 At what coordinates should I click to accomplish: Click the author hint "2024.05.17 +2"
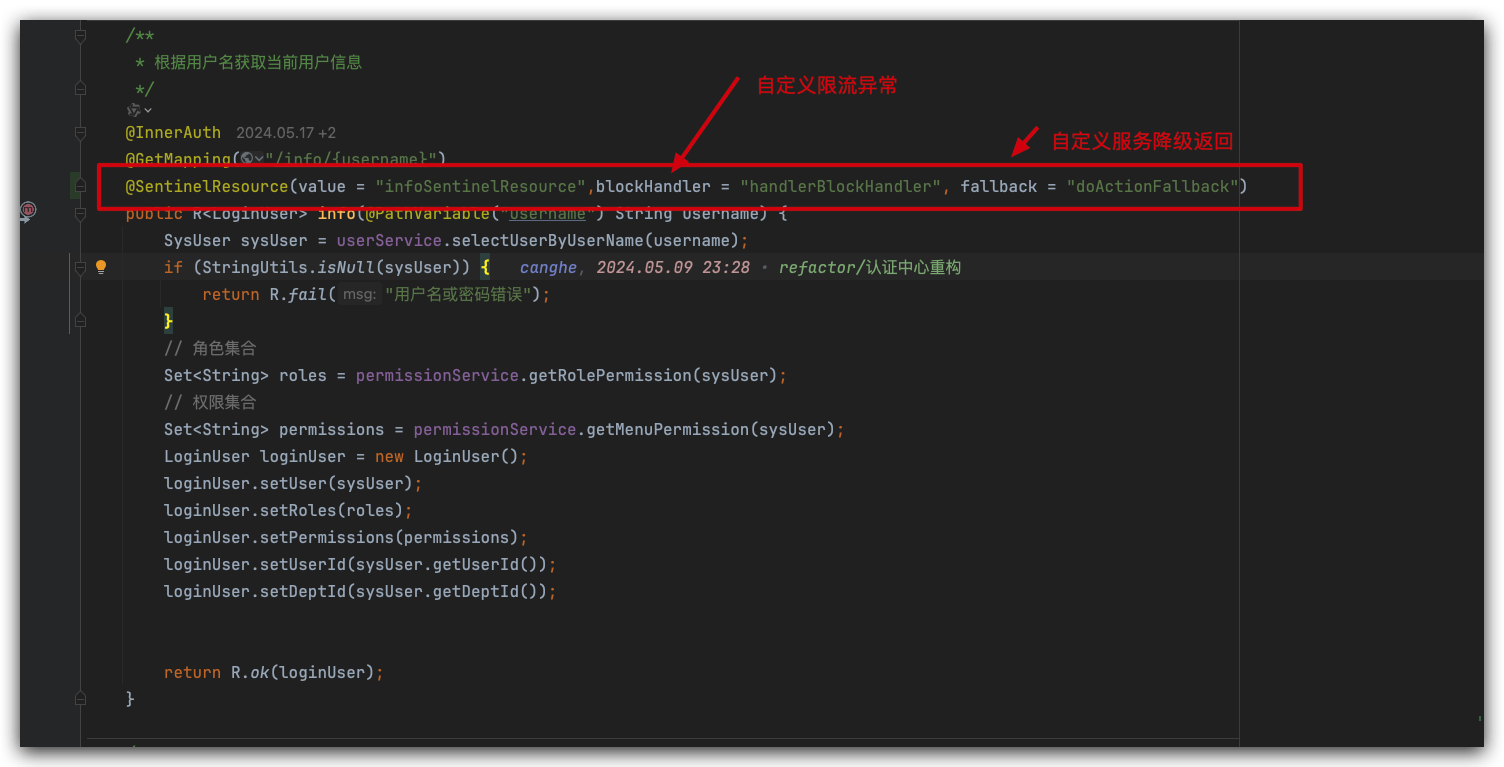tap(285, 133)
